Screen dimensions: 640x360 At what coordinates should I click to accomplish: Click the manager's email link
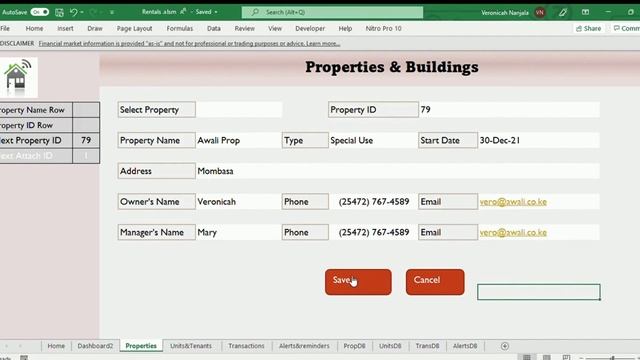(x=513, y=232)
